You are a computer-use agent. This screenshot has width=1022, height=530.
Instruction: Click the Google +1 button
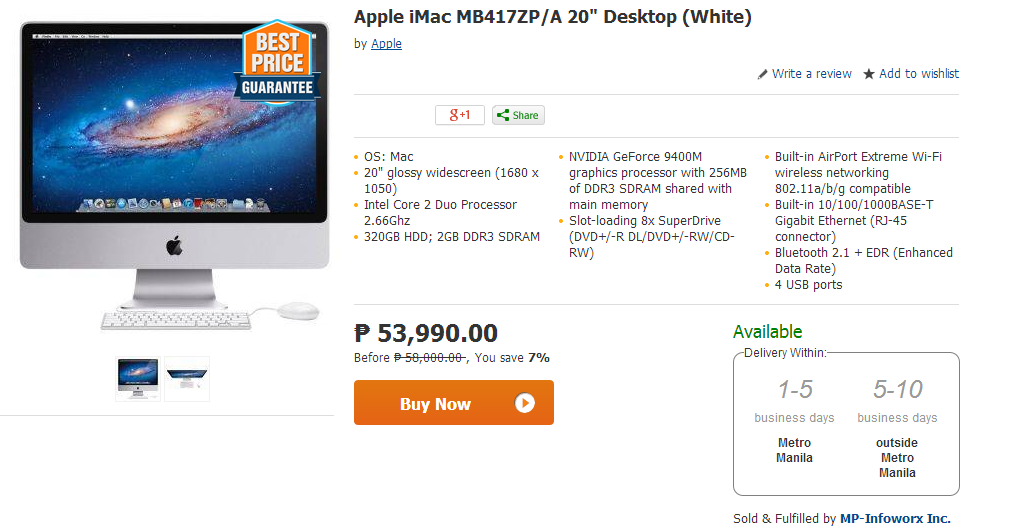460,115
